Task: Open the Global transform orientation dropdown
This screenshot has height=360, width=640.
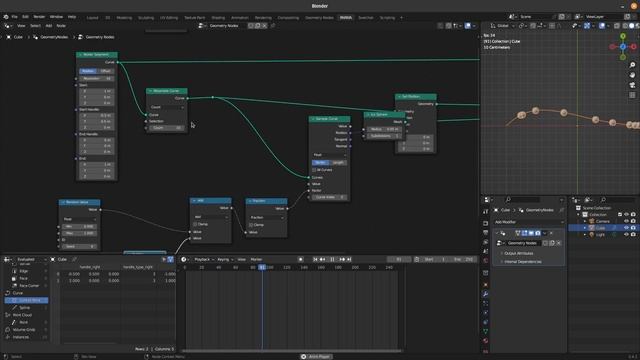Action: (x=502, y=25)
